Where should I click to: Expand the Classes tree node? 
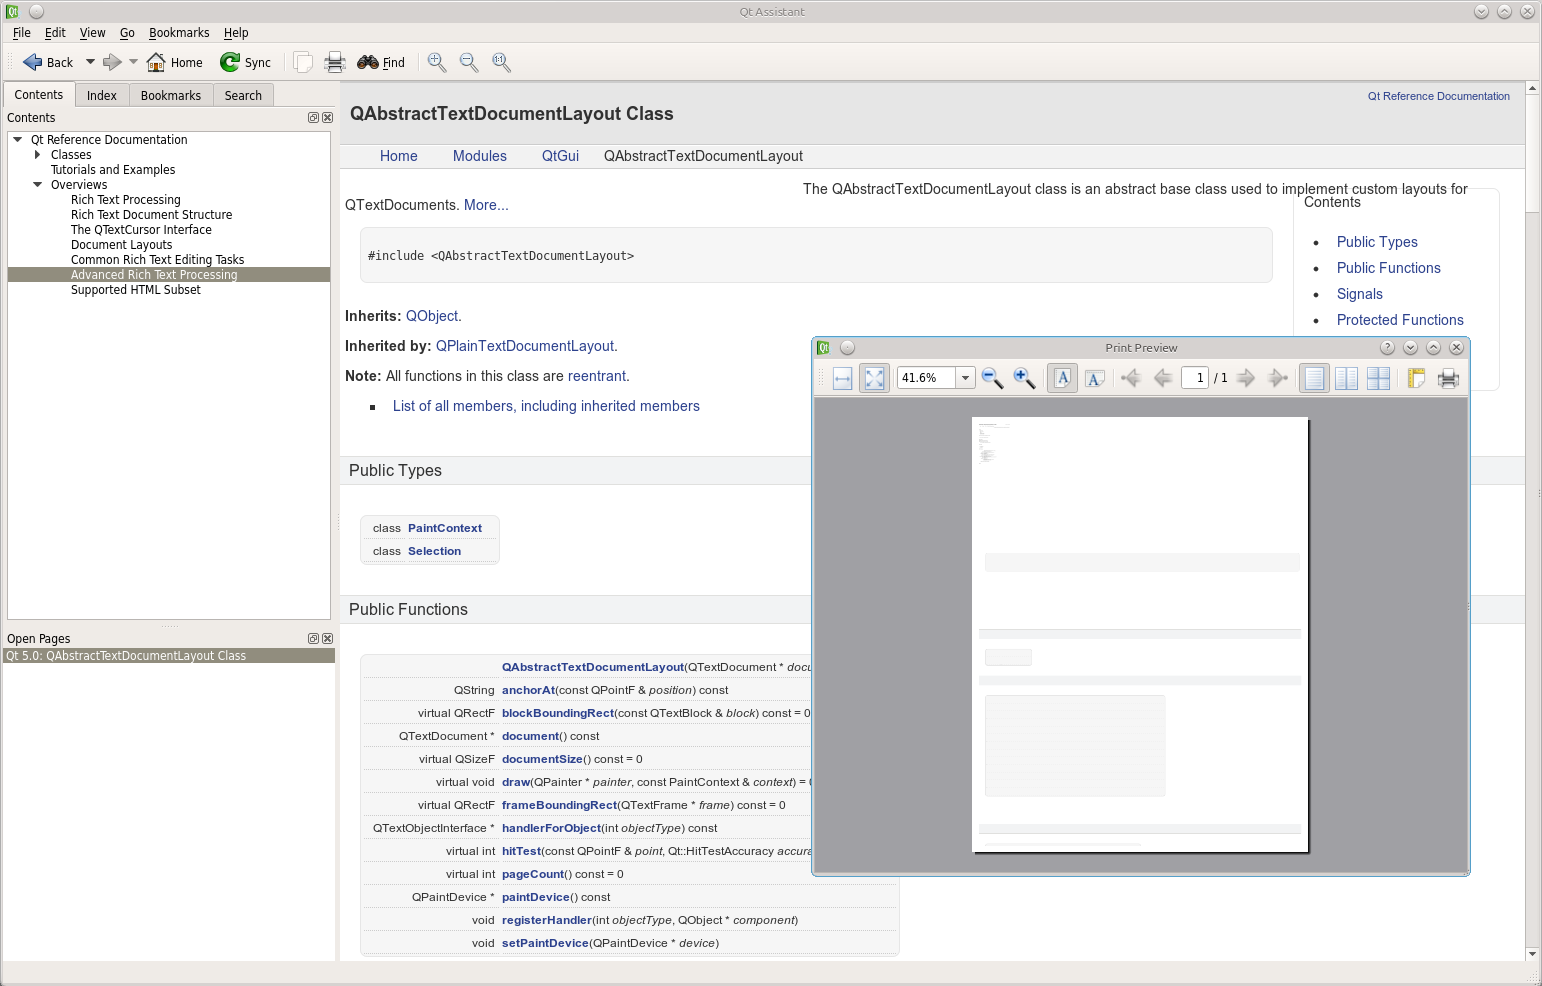point(38,155)
